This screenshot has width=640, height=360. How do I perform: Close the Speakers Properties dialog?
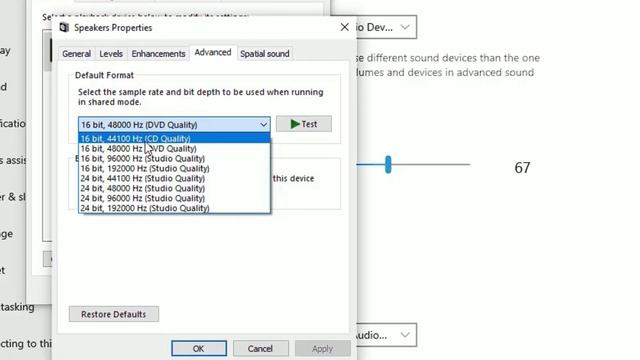(344, 27)
